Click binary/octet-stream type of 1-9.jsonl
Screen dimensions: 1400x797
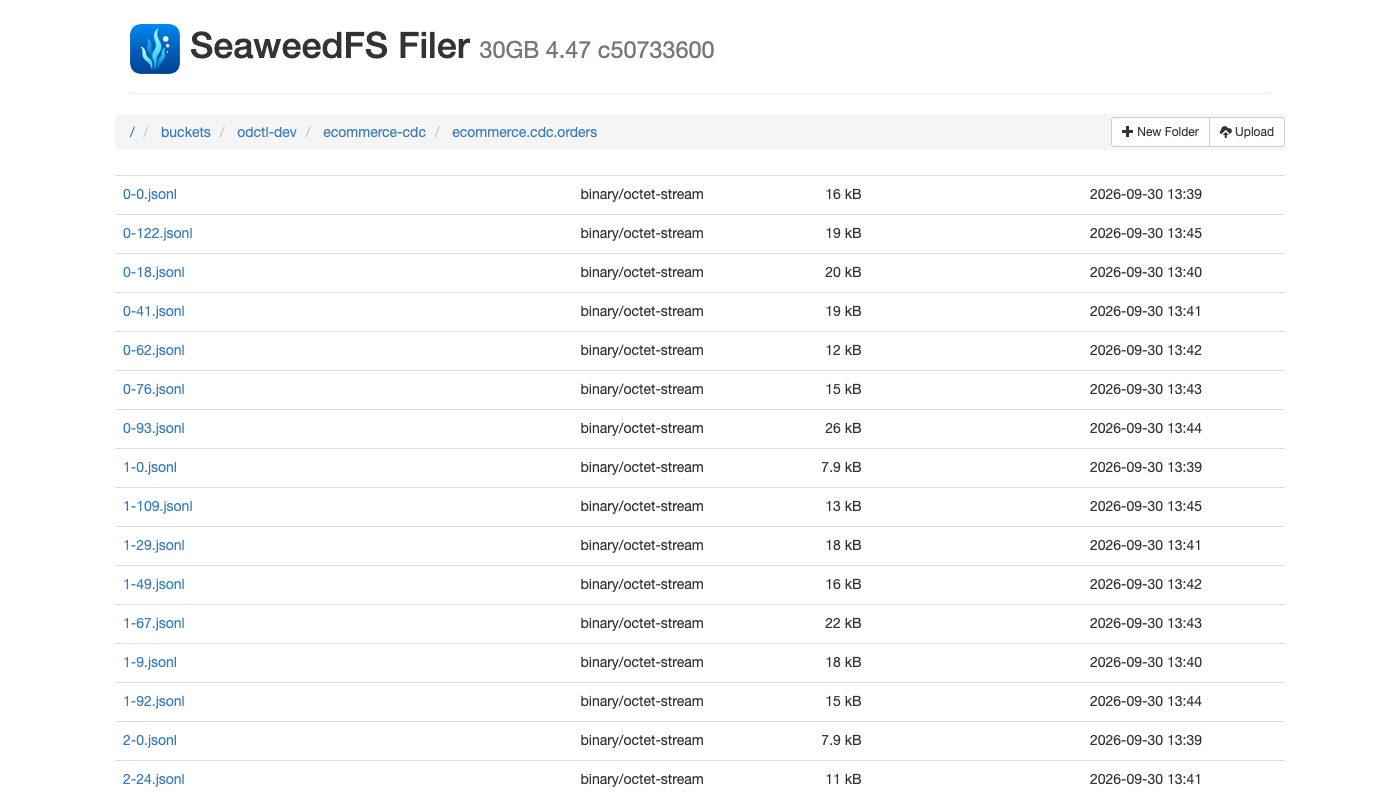tap(642, 662)
